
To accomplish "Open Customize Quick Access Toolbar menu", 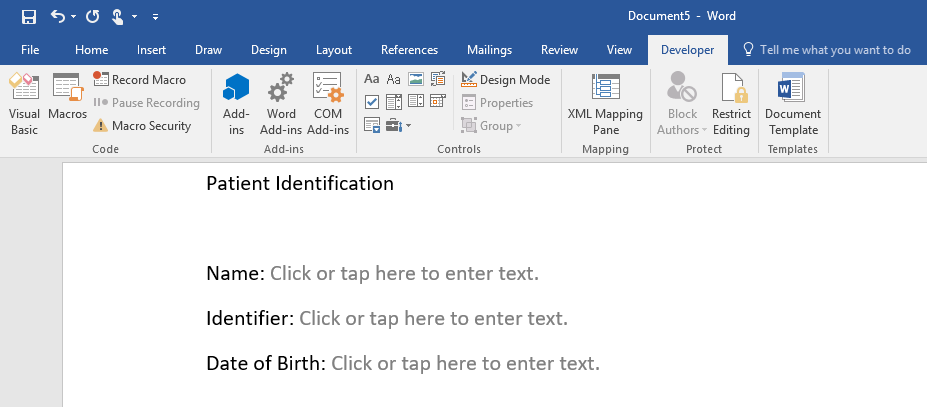I will 155,17.
